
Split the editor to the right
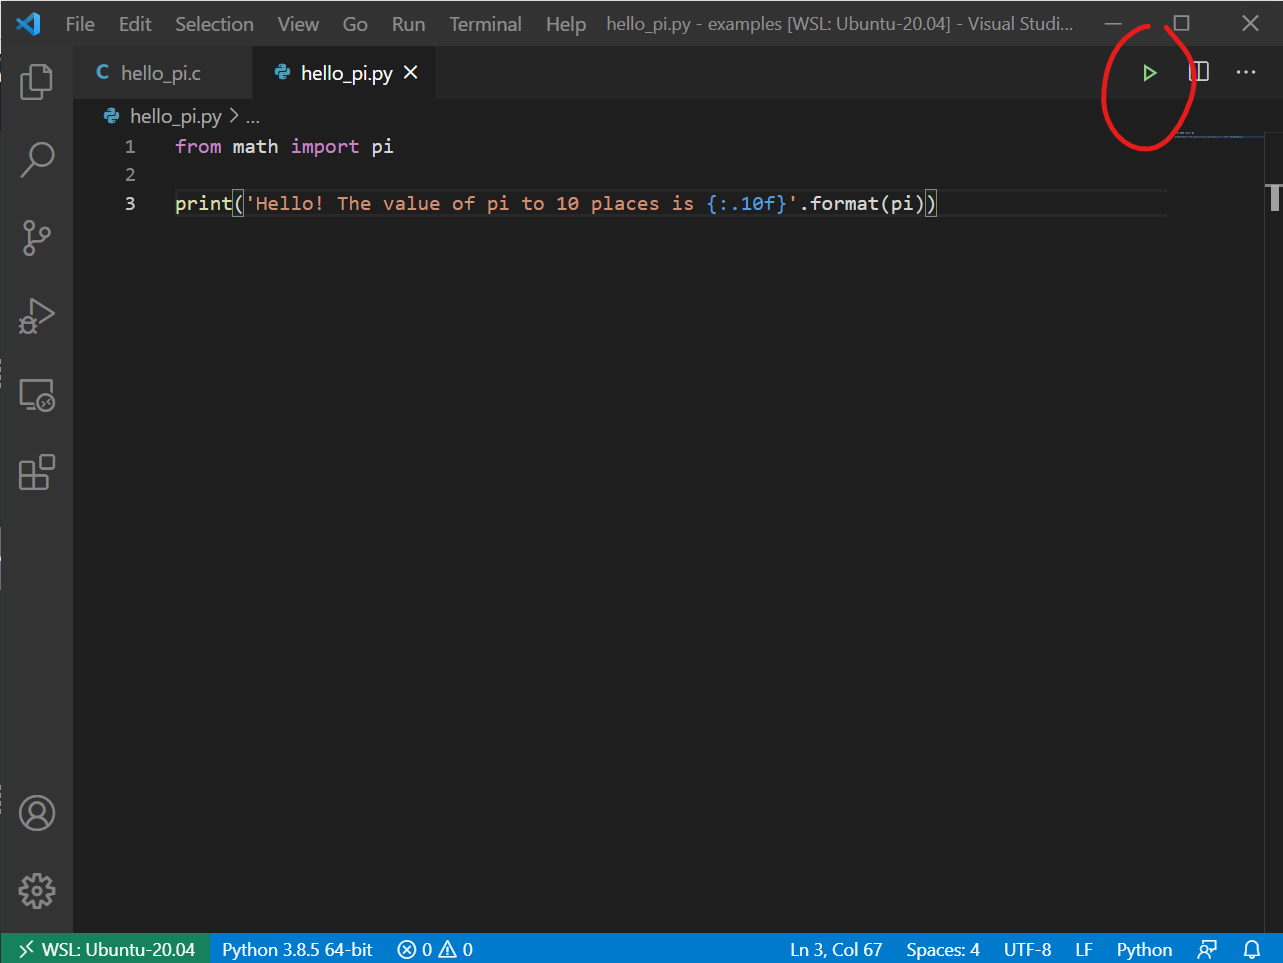[x=1199, y=72]
